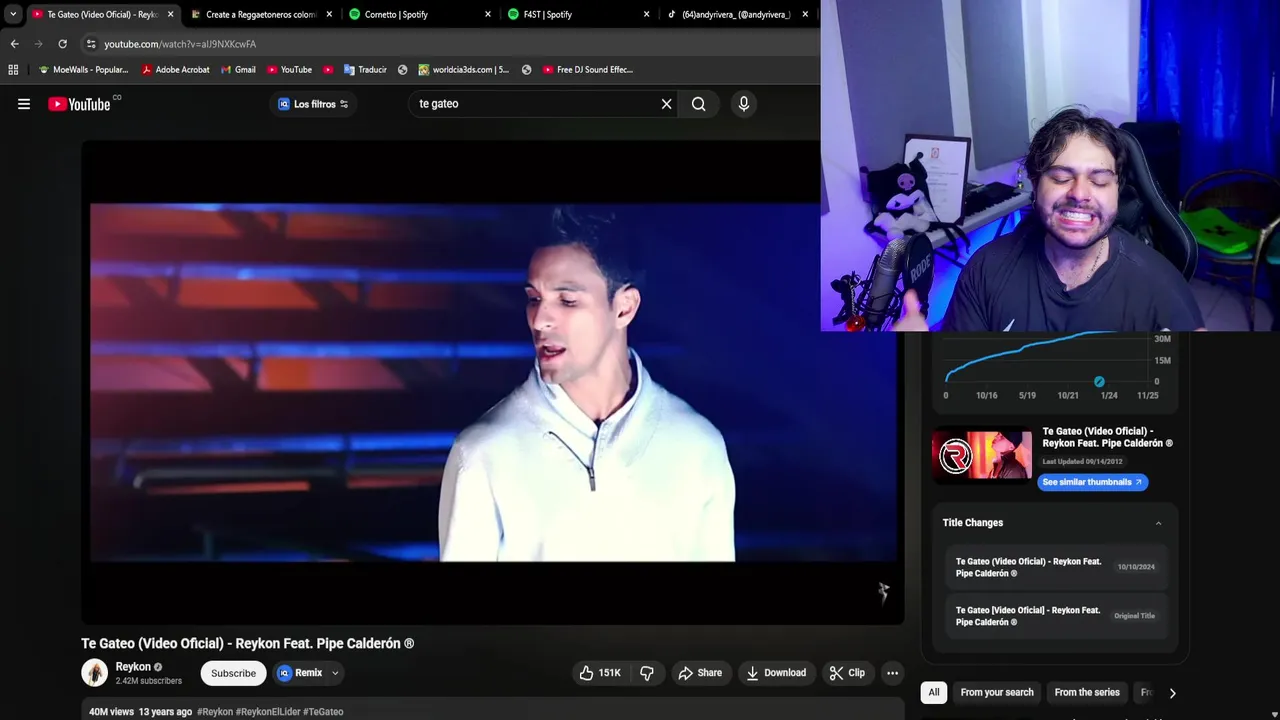The height and width of the screenshot is (720, 1280).
Task: Click the blue marker on views graph
Action: click(1099, 381)
